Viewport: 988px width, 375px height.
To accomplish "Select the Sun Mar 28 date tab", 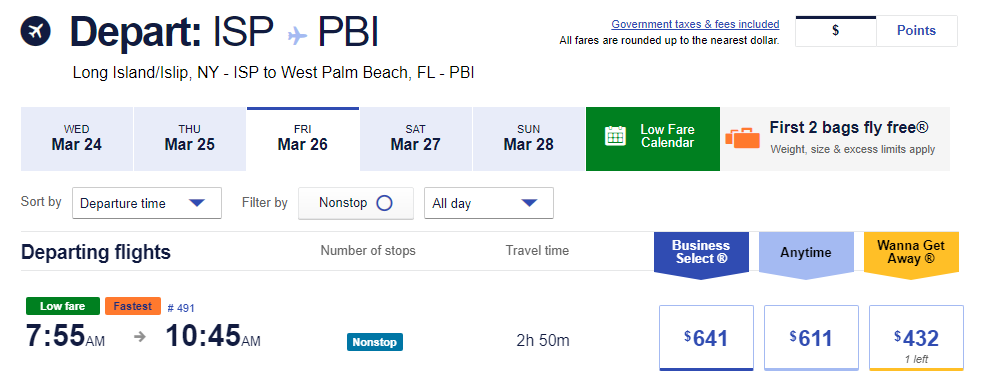I will (x=529, y=139).
